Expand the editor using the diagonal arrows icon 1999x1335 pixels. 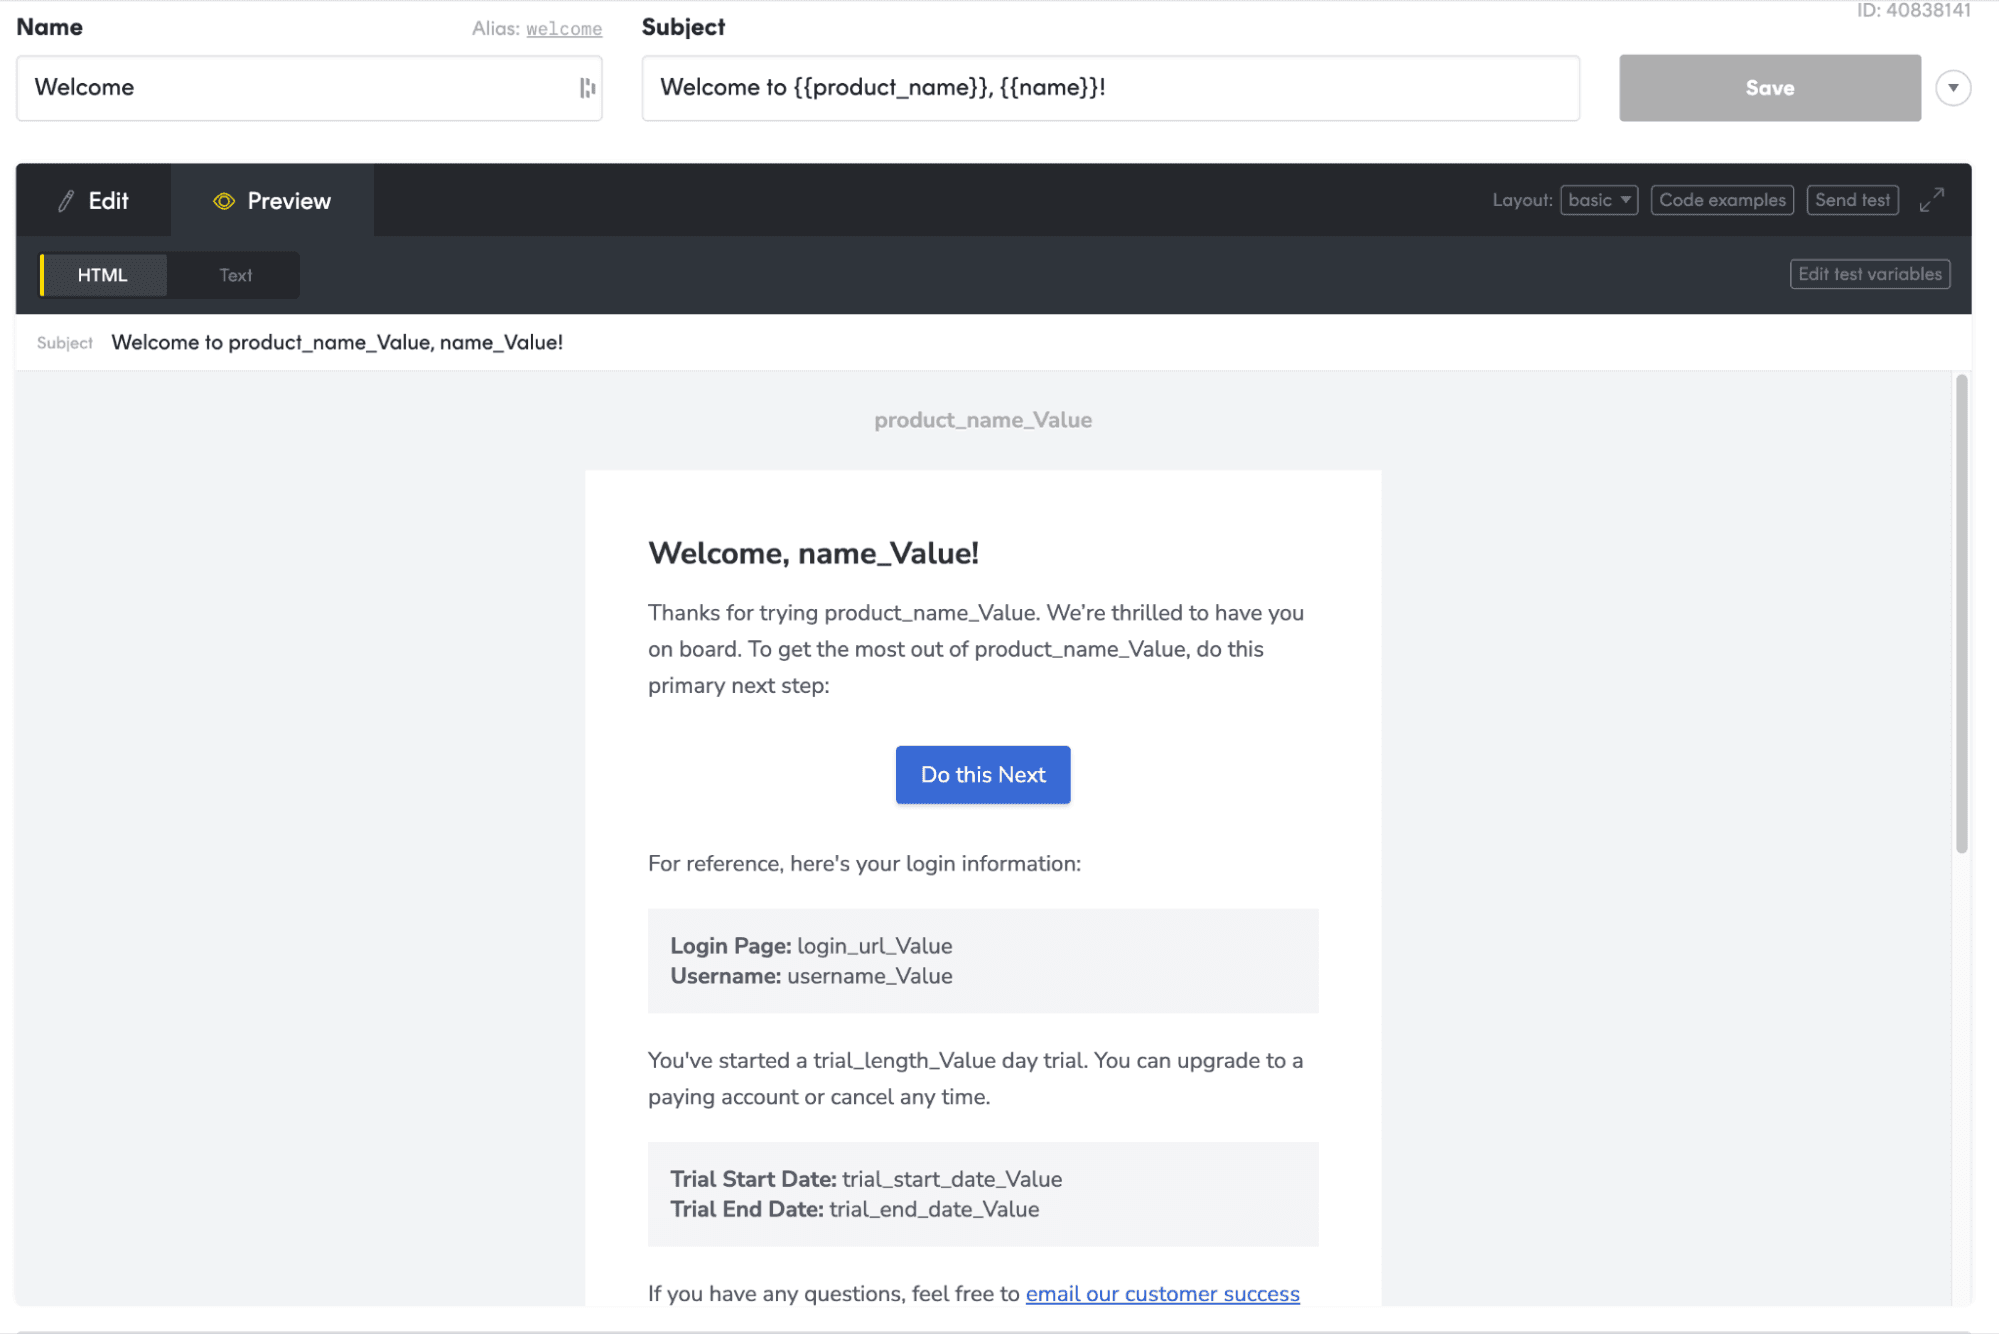(1931, 200)
